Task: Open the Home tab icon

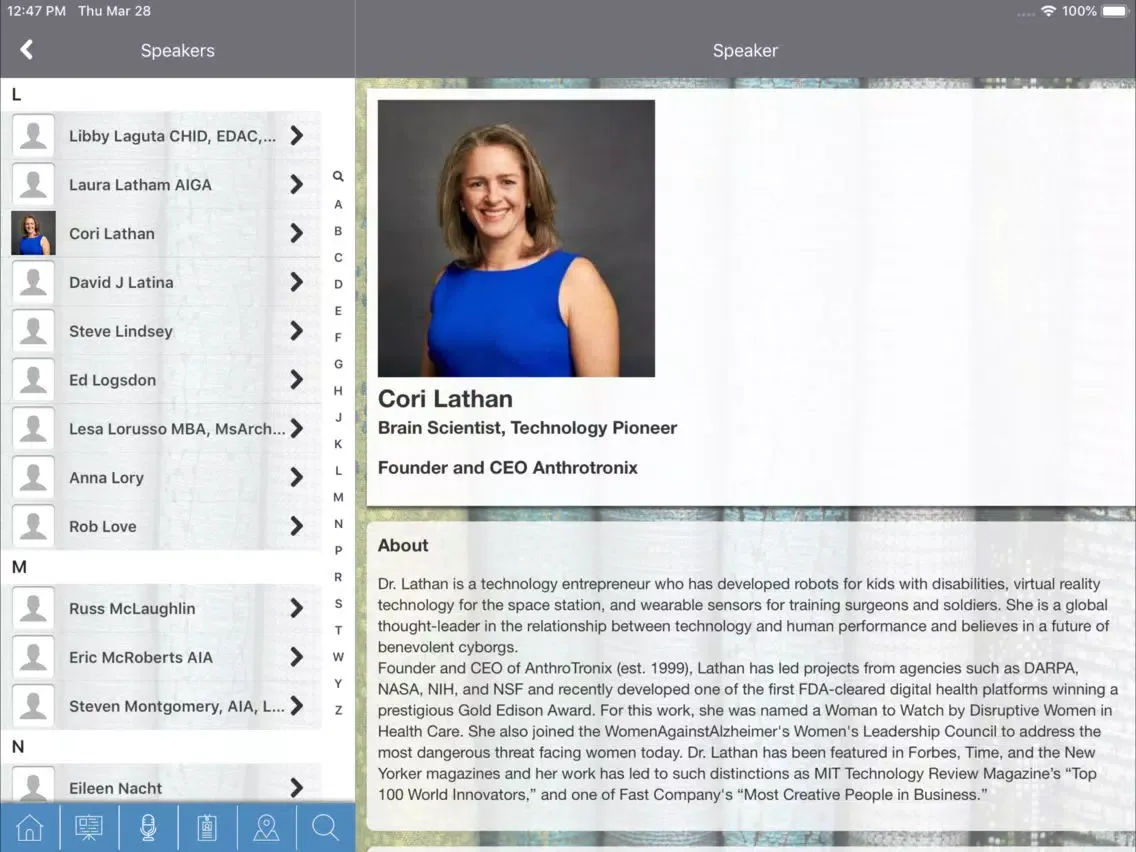Action: click(x=30, y=827)
